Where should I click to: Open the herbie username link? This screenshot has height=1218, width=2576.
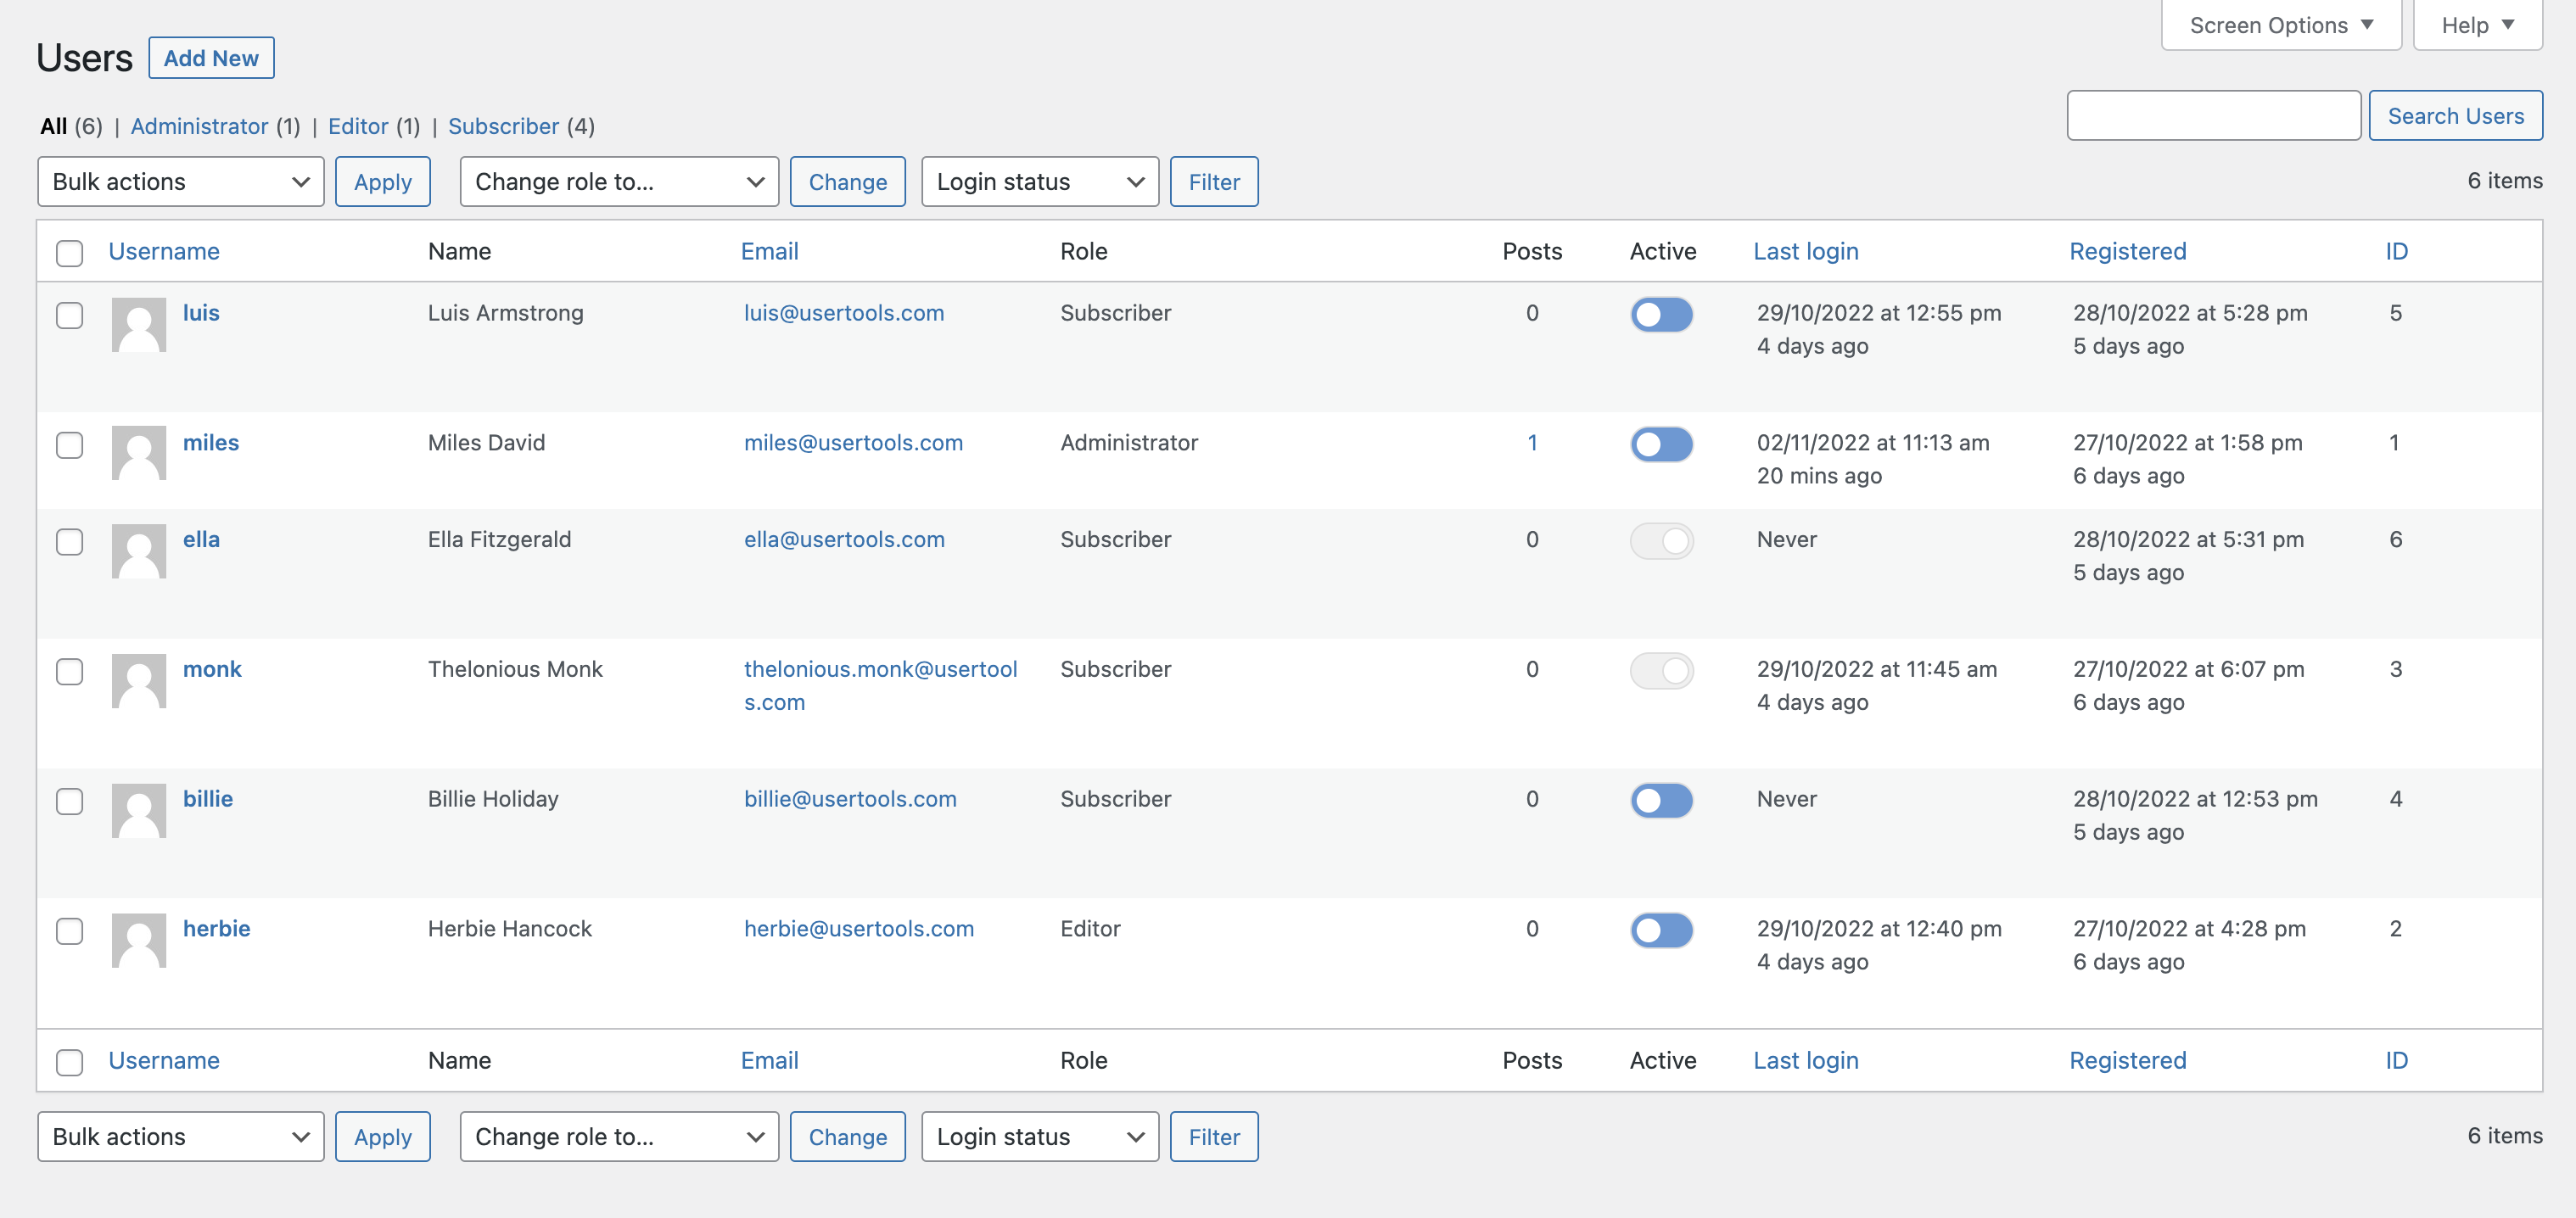(x=216, y=929)
